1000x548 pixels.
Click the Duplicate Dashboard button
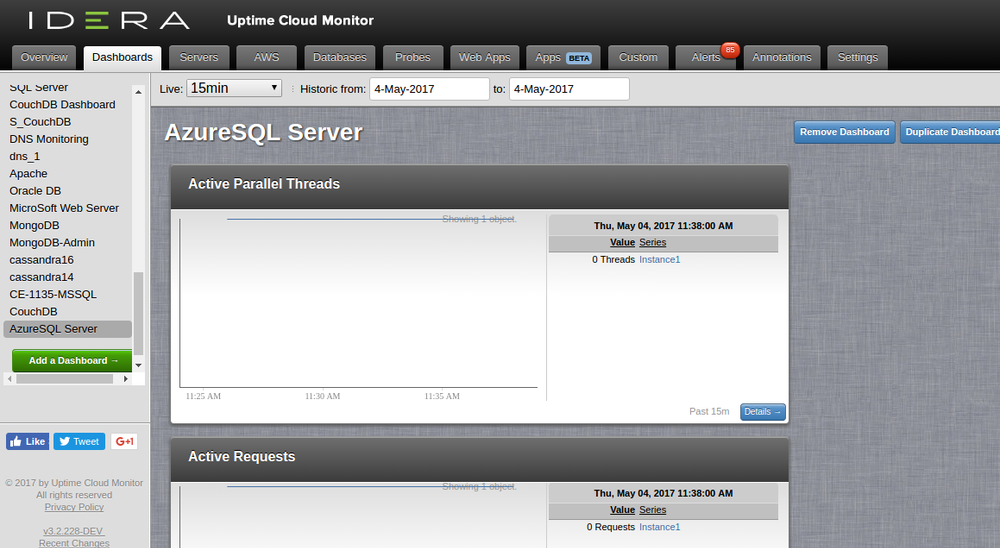[950, 132]
